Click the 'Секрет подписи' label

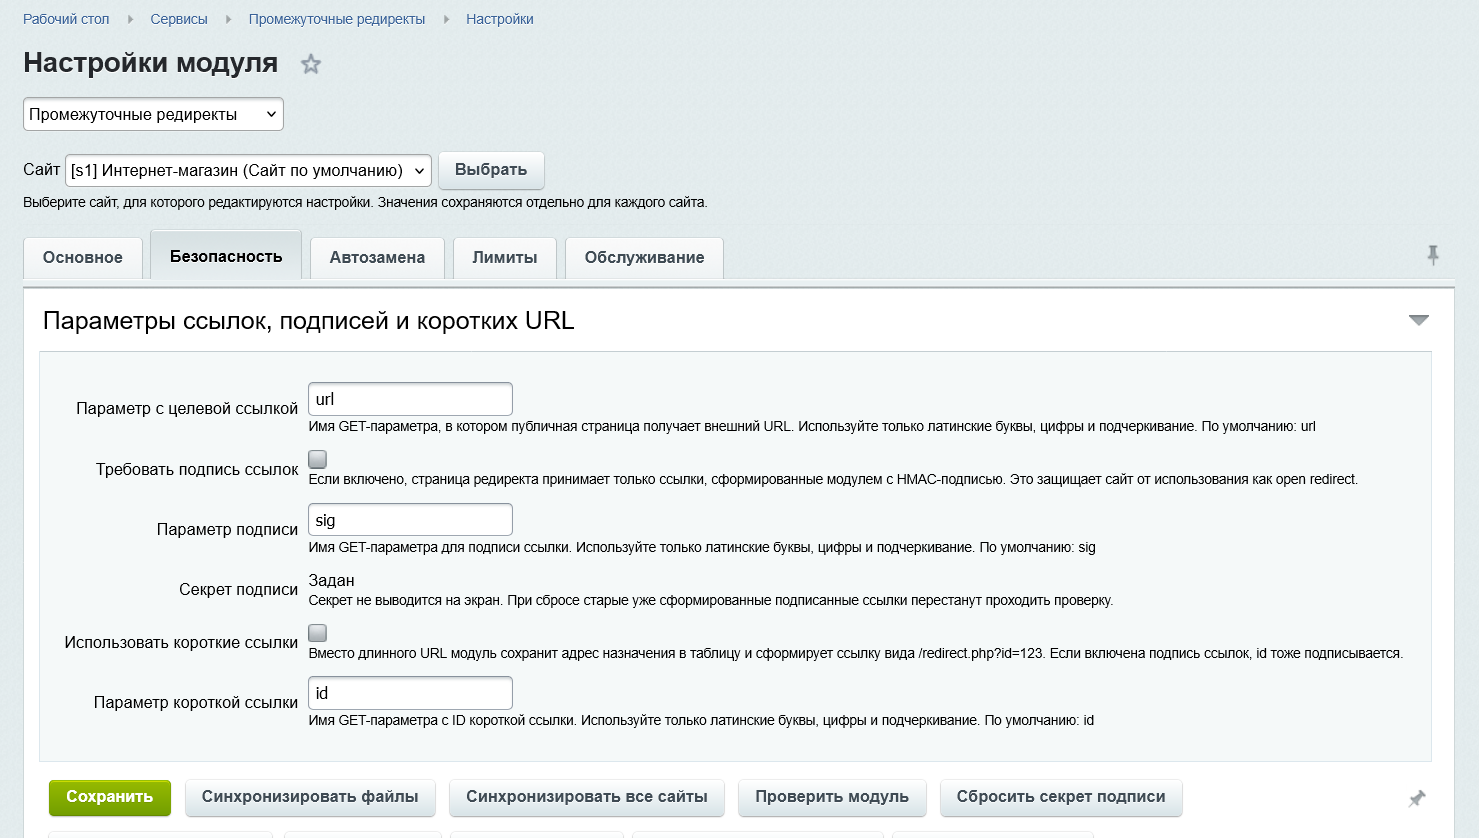click(238, 589)
